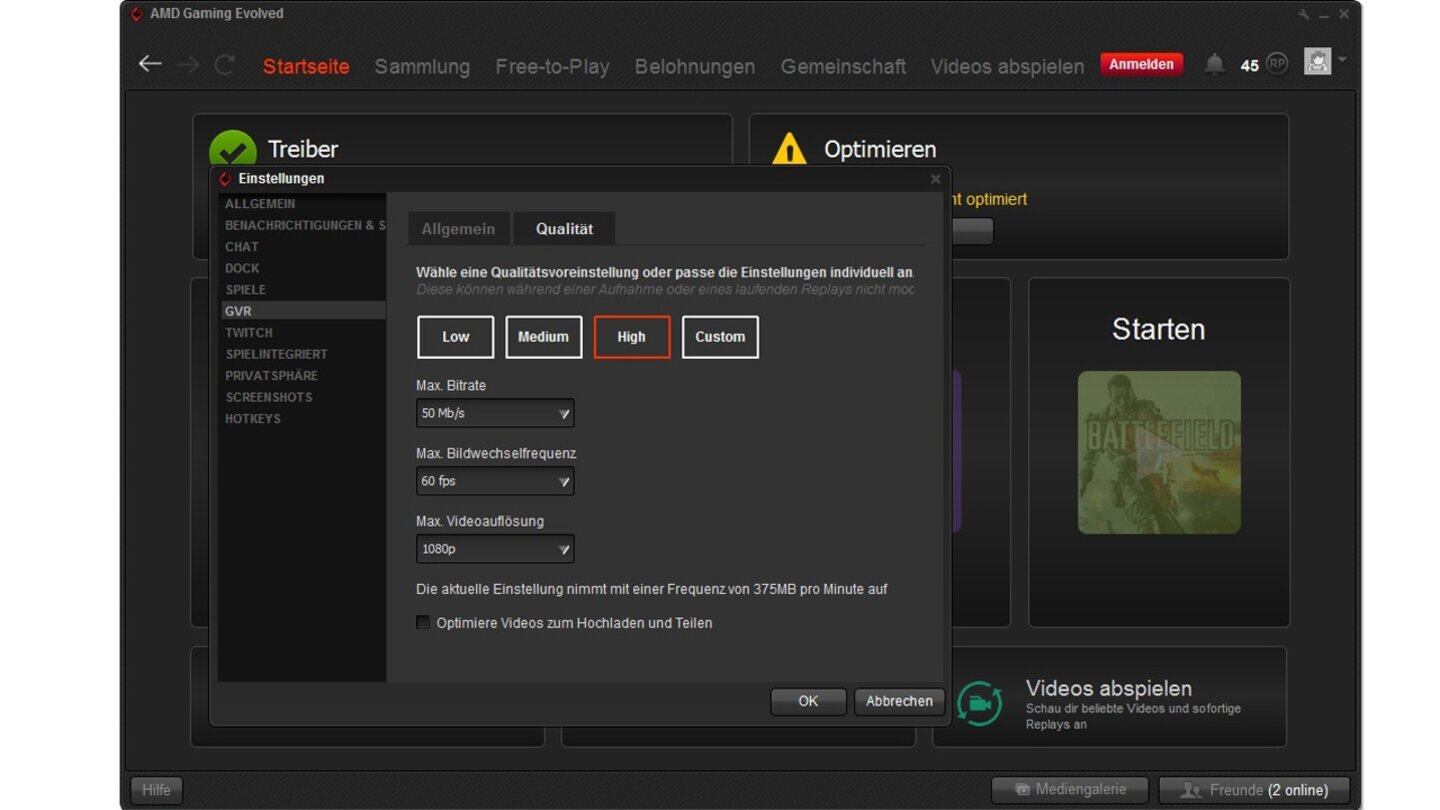Screen dimensions: 1440x810
Task: Click the Videos abspielen camera icon
Action: (979, 704)
